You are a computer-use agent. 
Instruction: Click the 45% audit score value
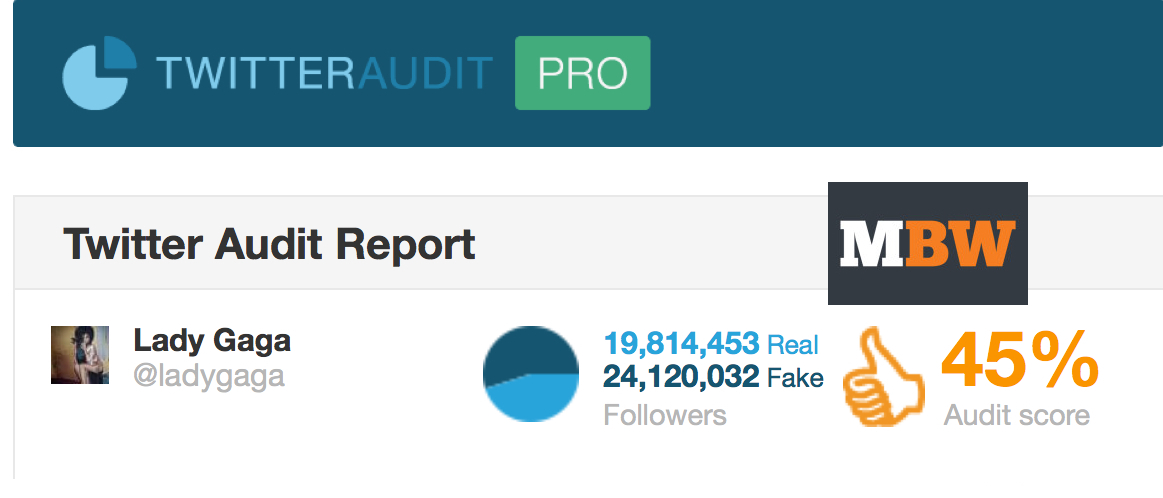pos(1020,362)
